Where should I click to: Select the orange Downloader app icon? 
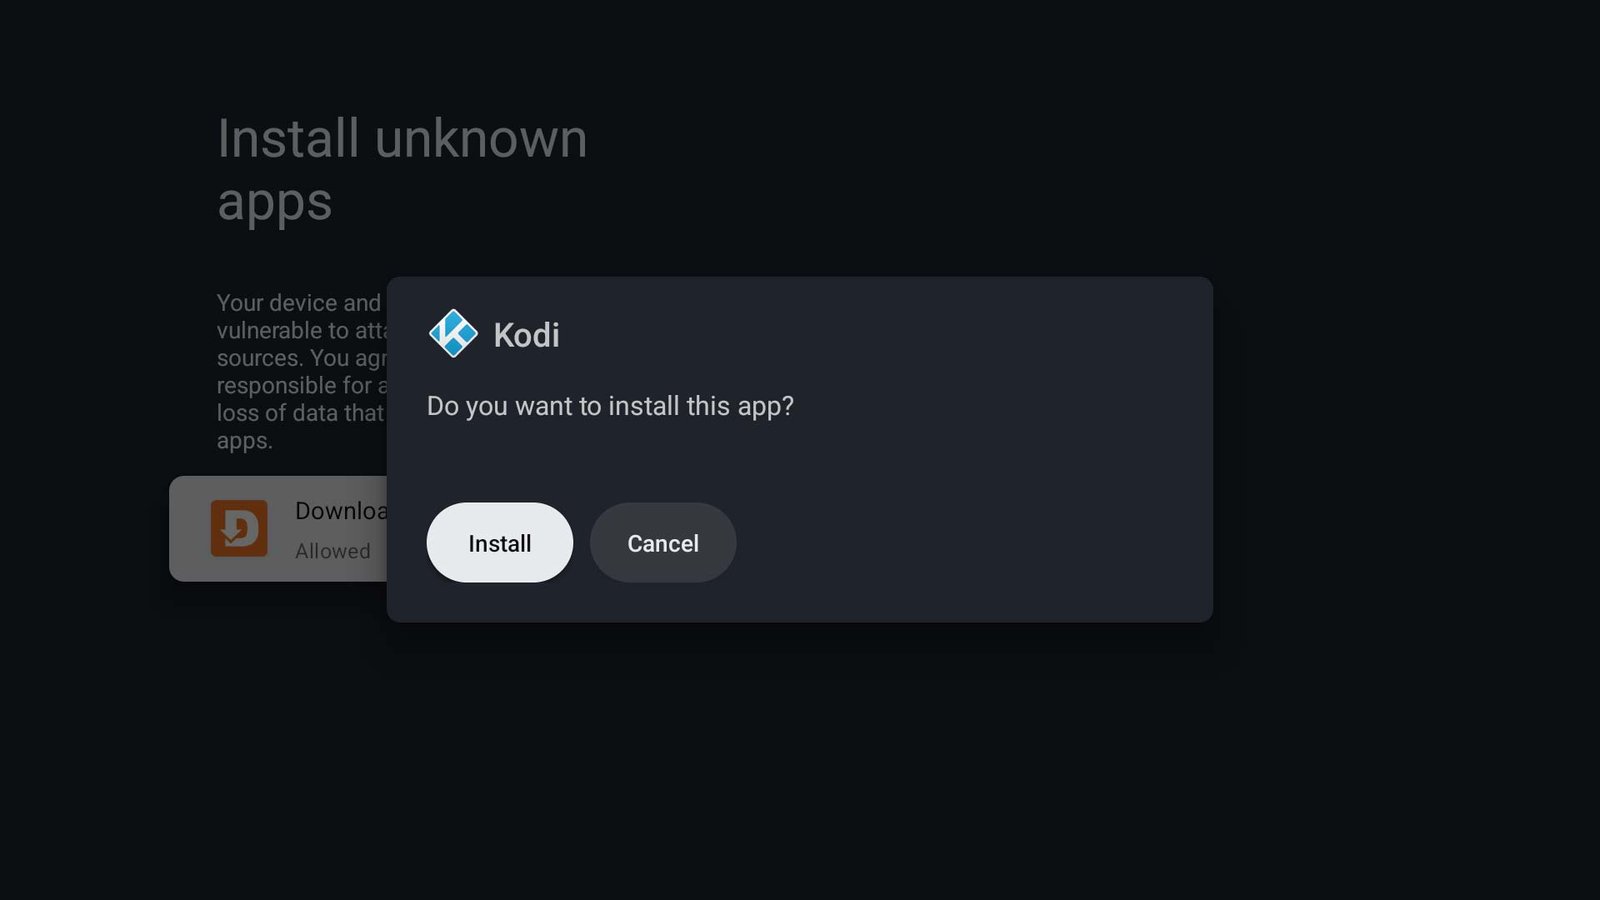tap(240, 530)
